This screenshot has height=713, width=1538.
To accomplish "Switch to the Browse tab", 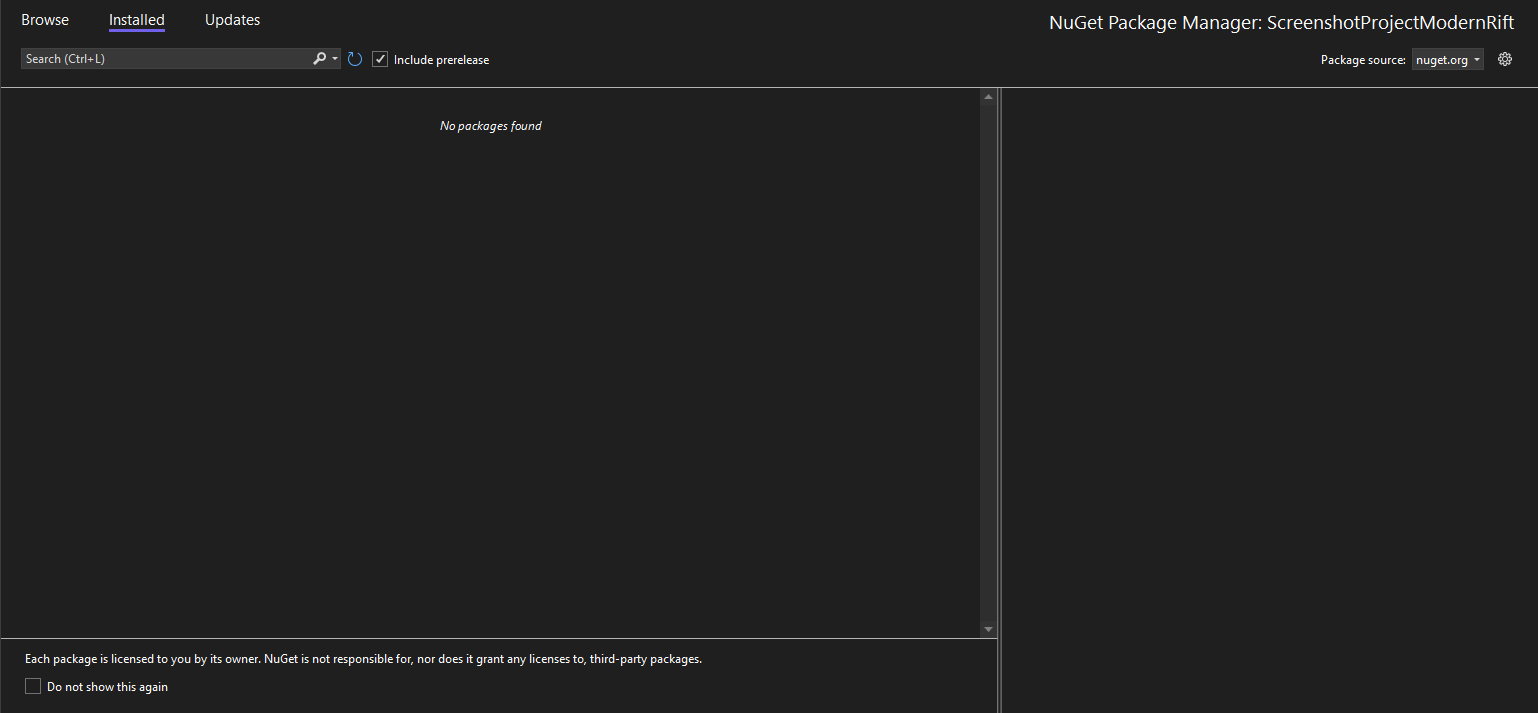I will 45,20.
